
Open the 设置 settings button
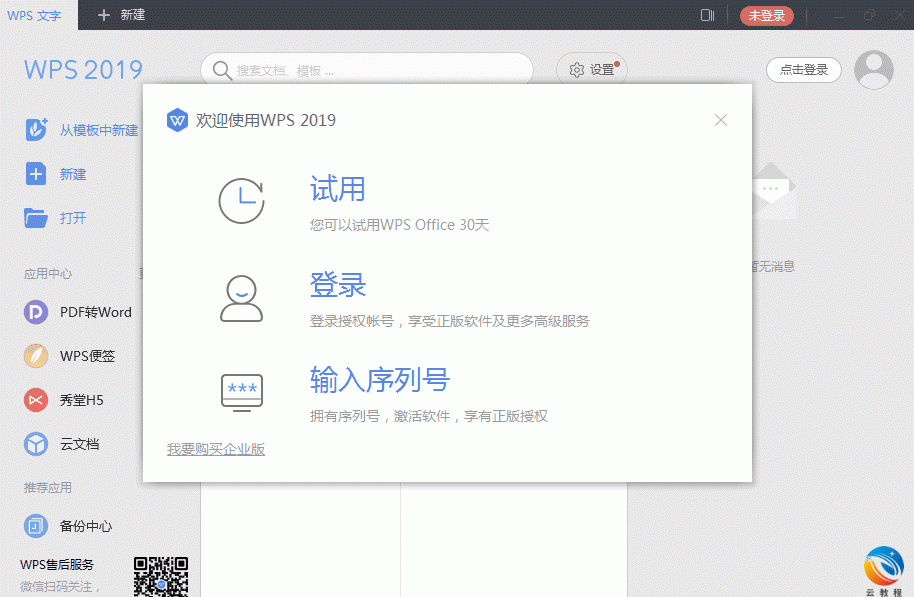coord(591,70)
